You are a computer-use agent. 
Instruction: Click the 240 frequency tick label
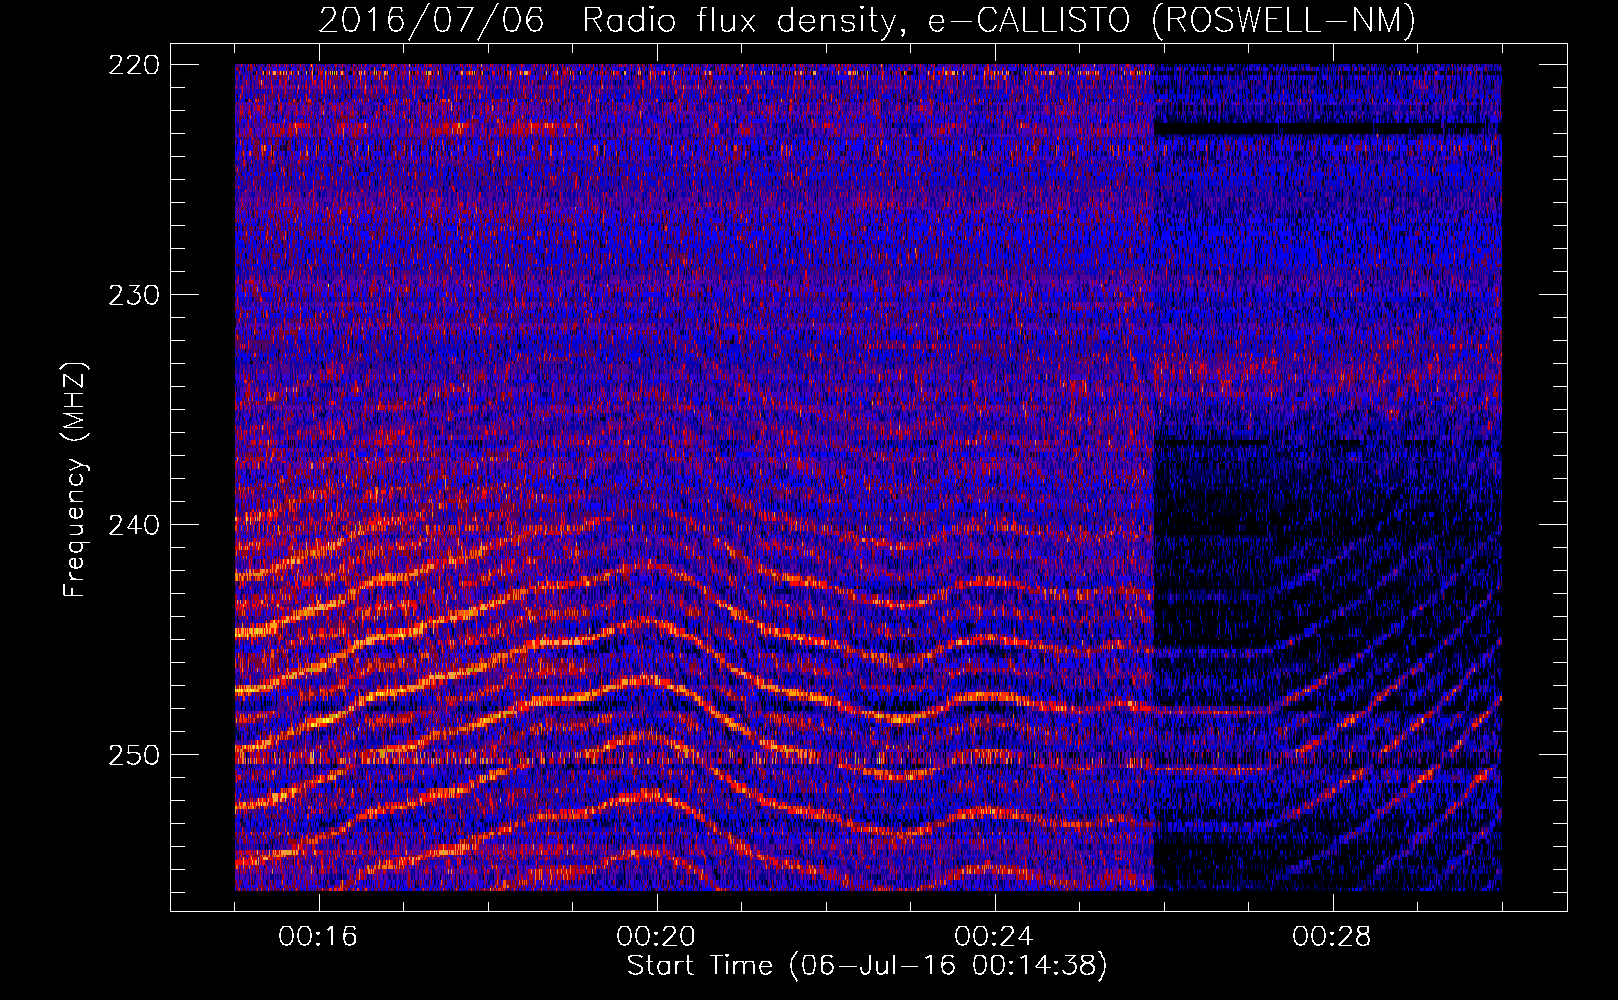[133, 525]
